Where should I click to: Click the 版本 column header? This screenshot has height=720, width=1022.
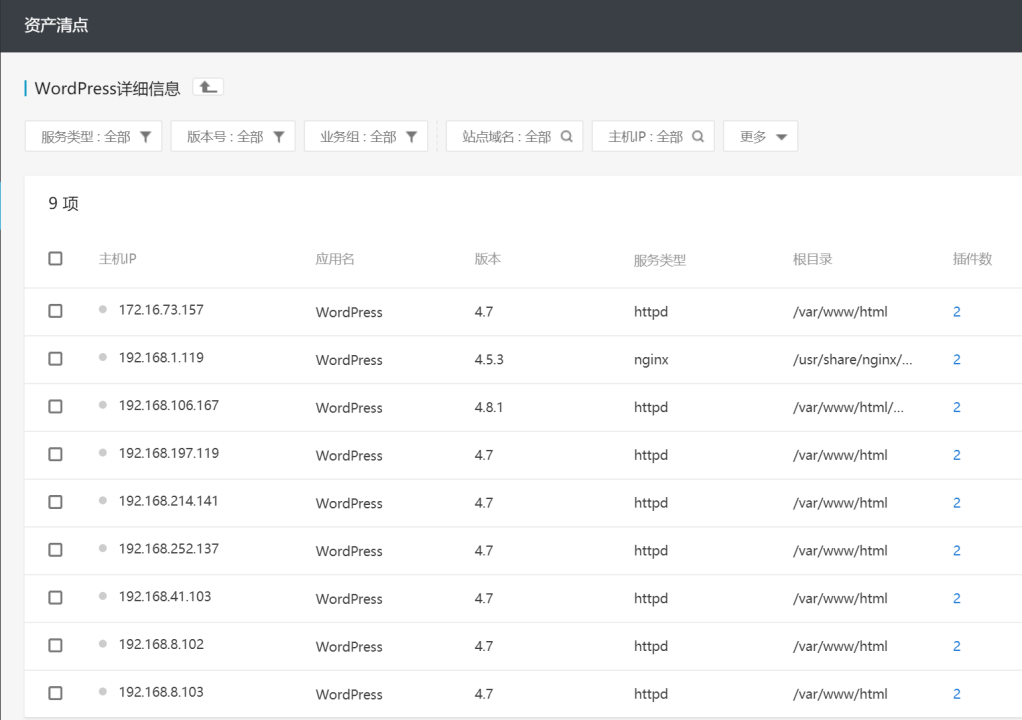488,259
